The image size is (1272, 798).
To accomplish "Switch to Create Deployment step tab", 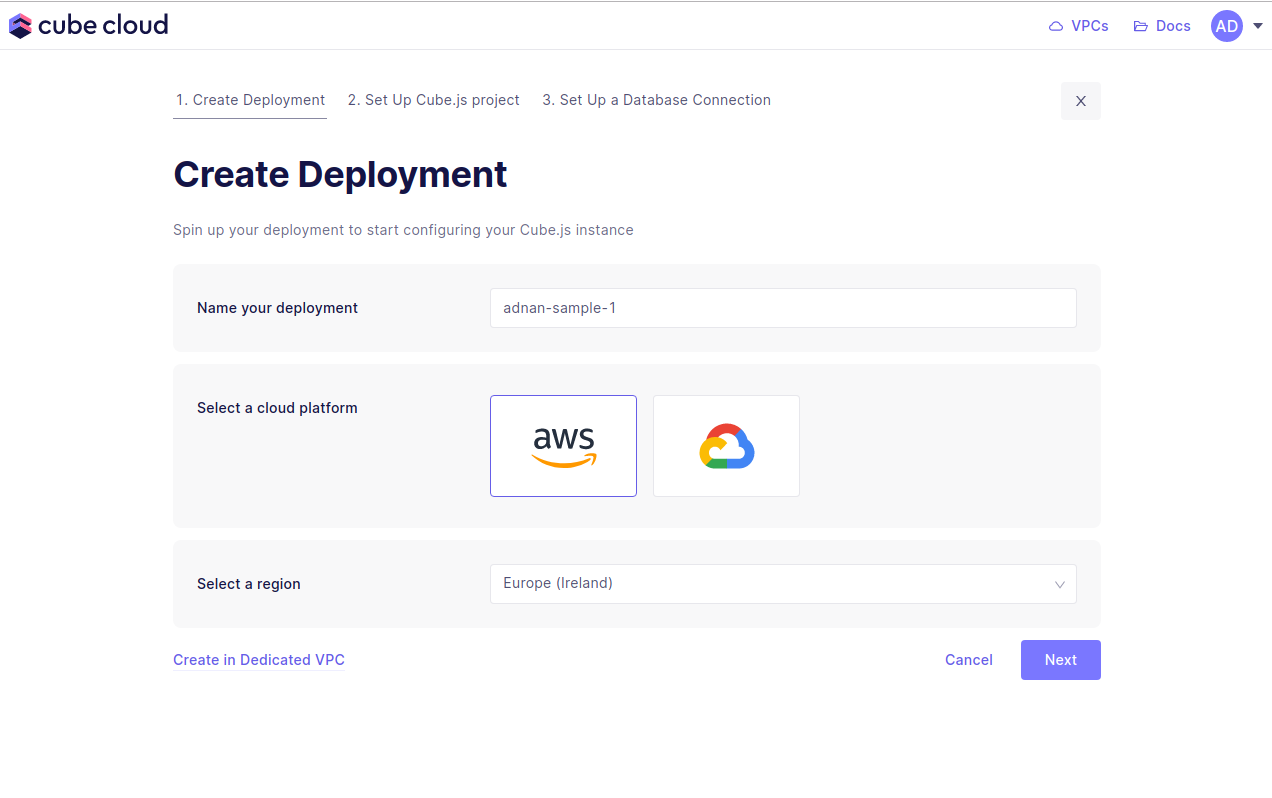I will coord(250,100).
